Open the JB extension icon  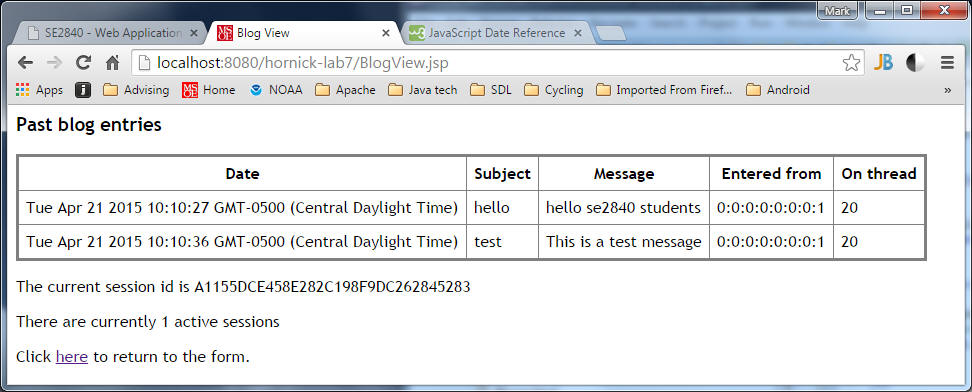click(883, 63)
